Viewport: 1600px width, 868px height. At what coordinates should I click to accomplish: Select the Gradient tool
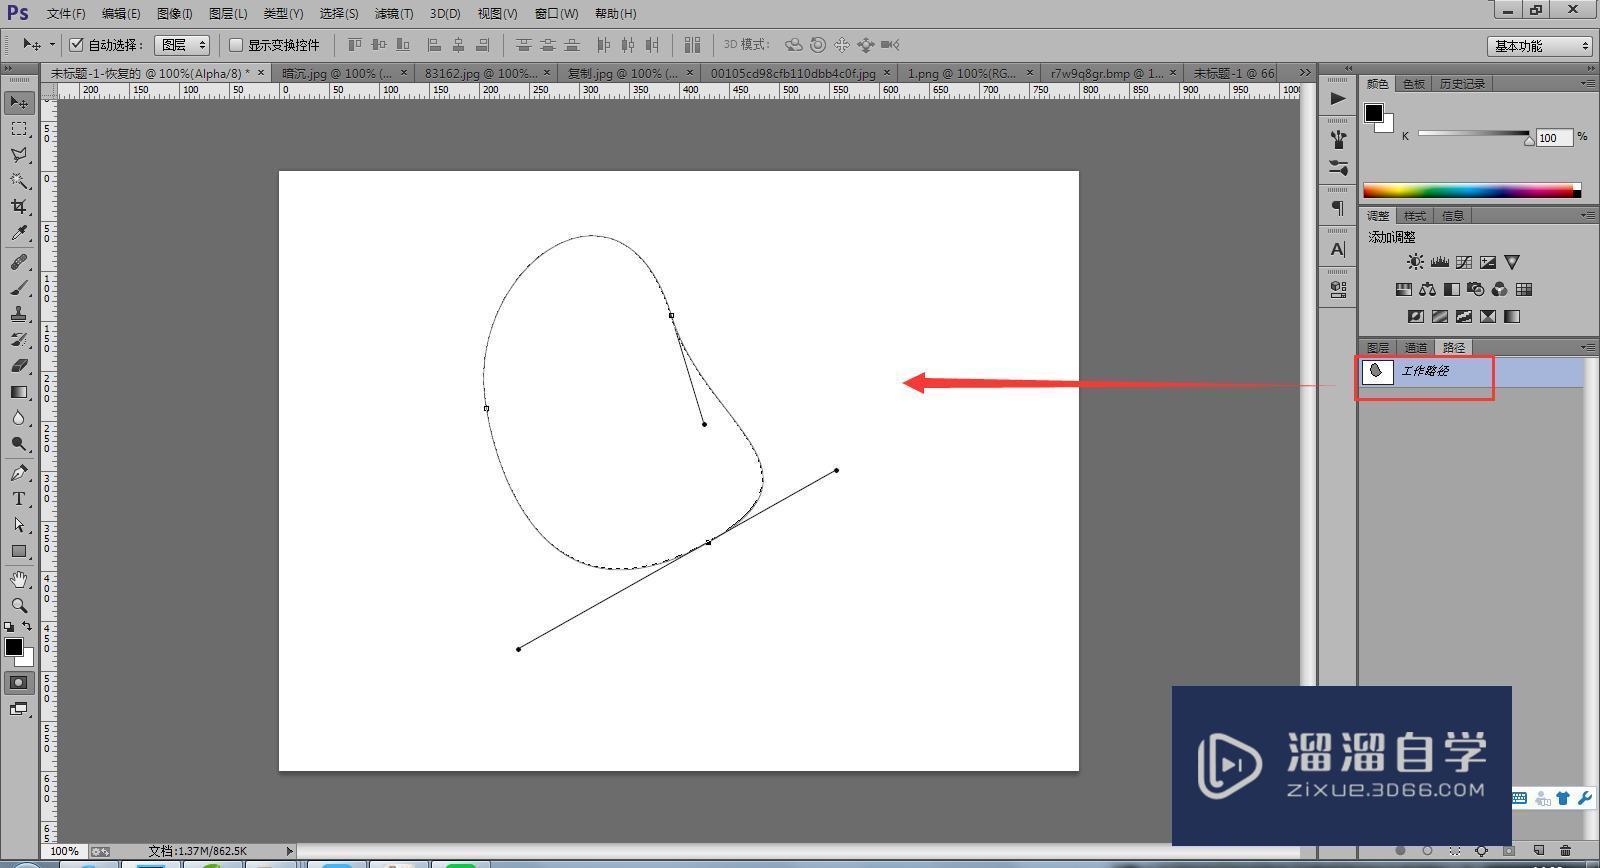pyautogui.click(x=19, y=392)
